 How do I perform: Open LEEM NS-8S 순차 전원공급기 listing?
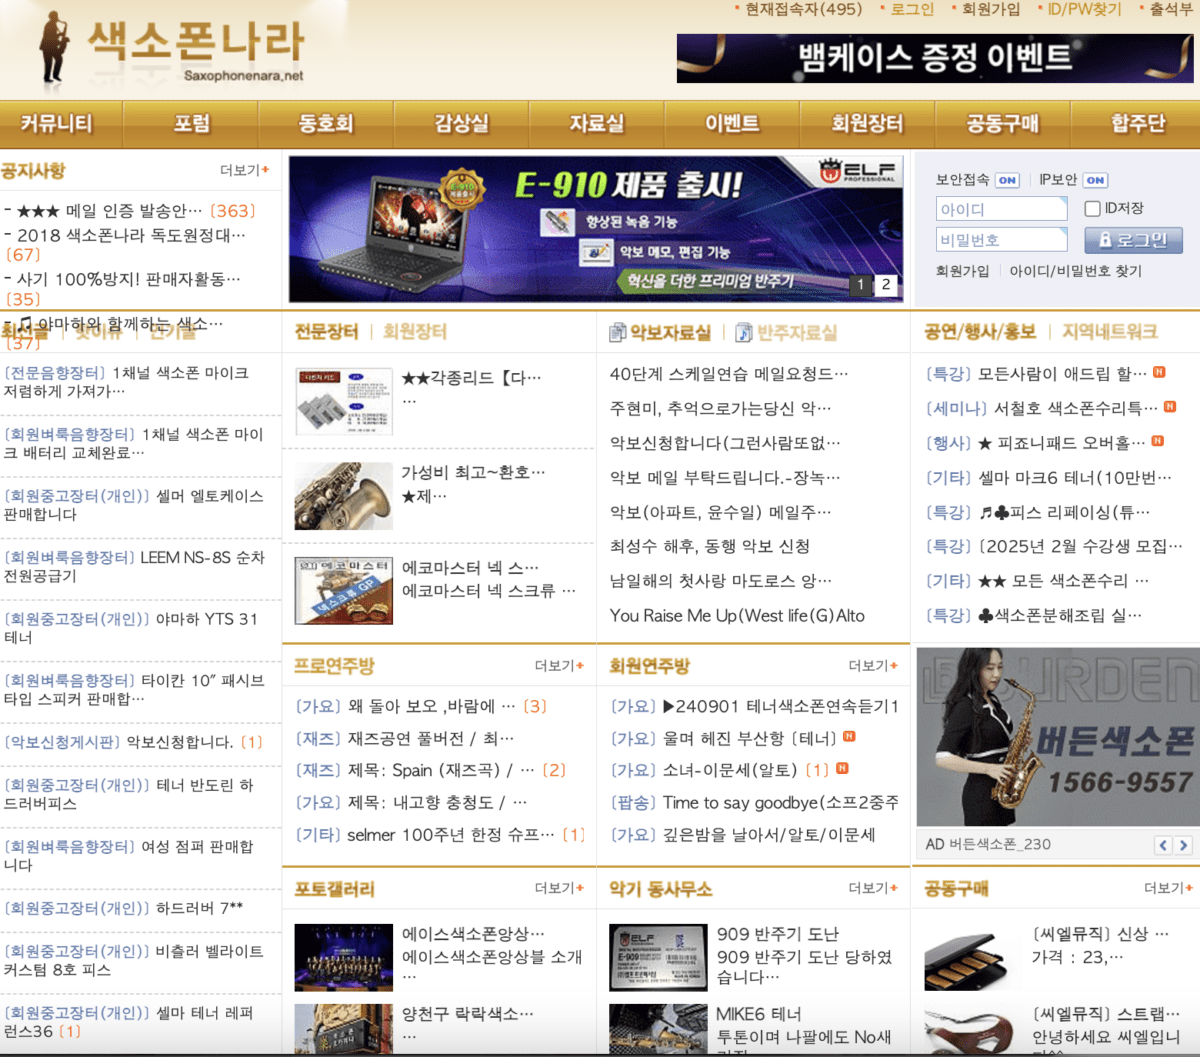coord(134,567)
